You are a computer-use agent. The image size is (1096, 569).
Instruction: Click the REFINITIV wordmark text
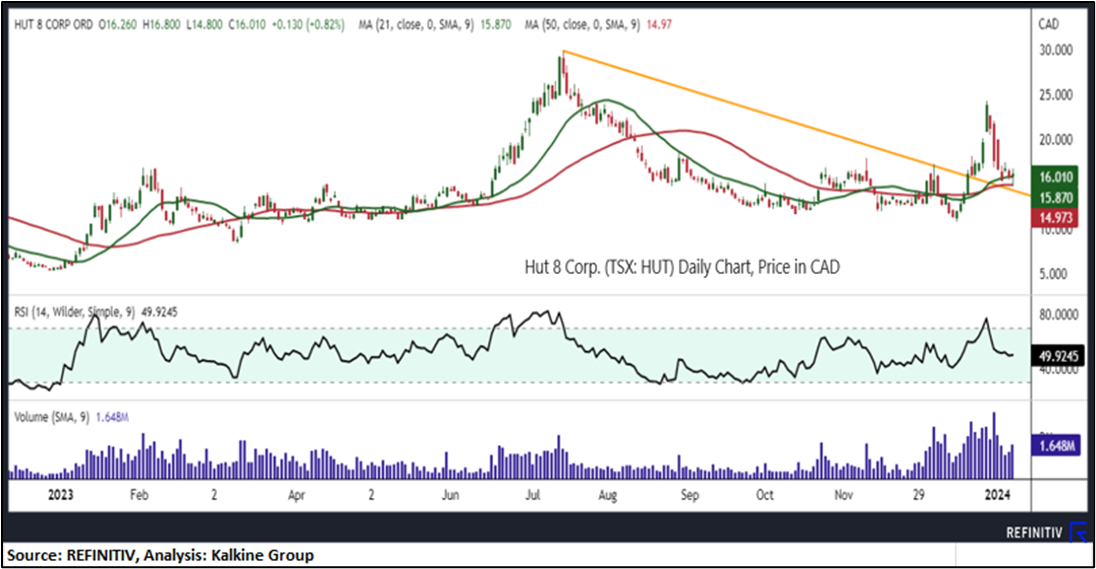(1034, 533)
